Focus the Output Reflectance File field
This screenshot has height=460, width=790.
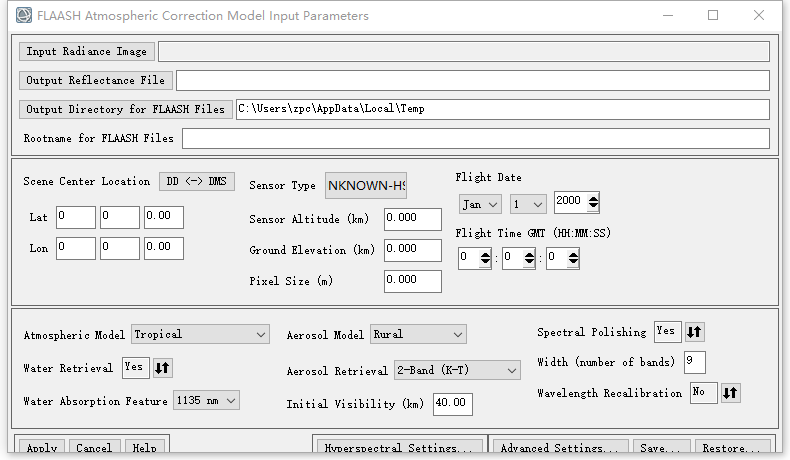click(x=473, y=81)
